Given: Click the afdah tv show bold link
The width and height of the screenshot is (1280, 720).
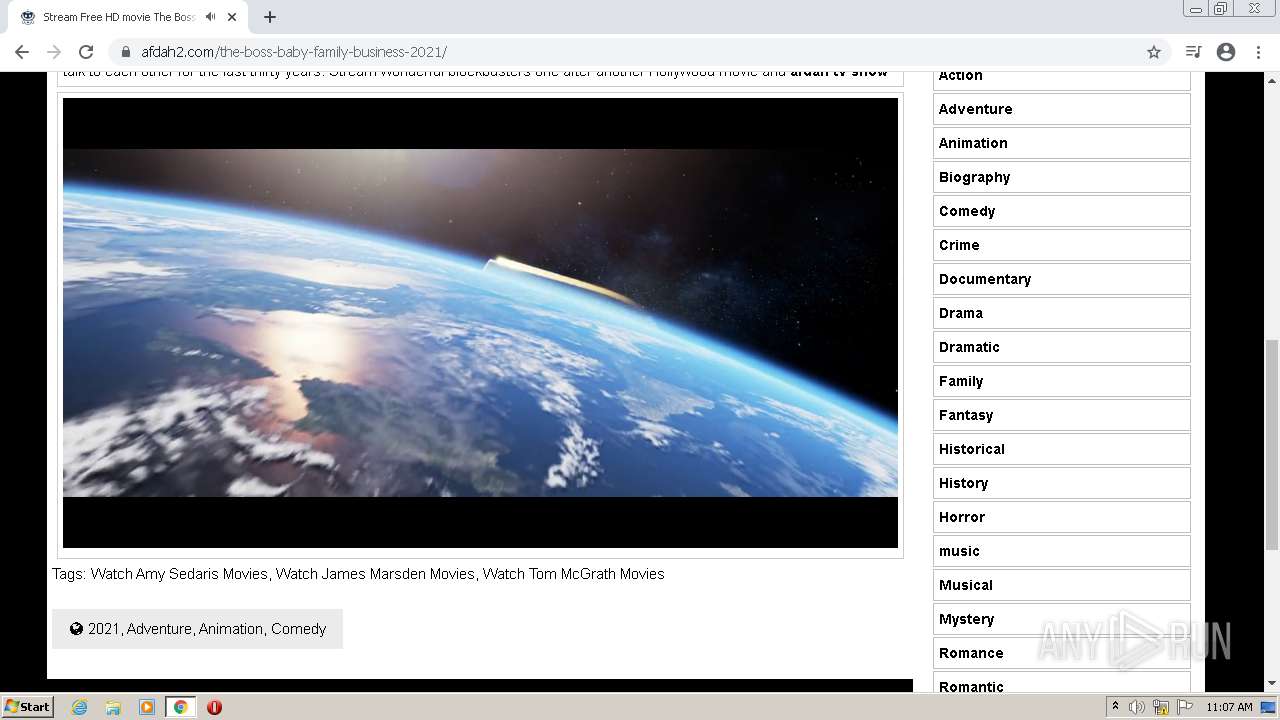Looking at the screenshot, I should (x=839, y=74).
